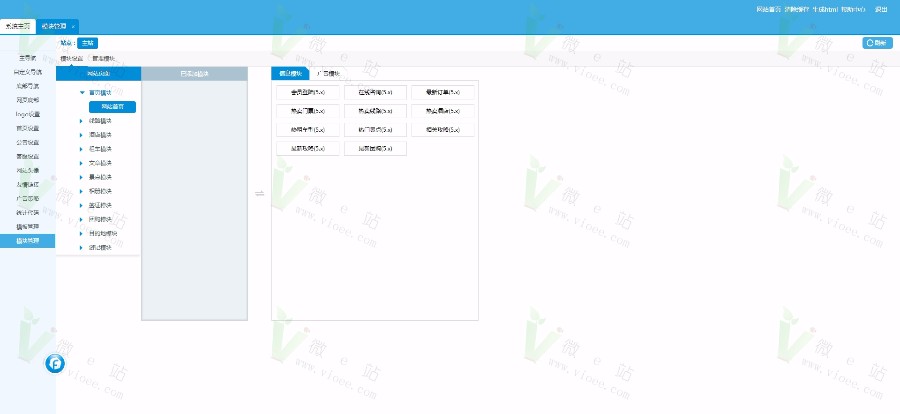Open 公告设置 in the sidebar
Image resolution: width=900 pixels, height=414 pixels.
point(28,142)
